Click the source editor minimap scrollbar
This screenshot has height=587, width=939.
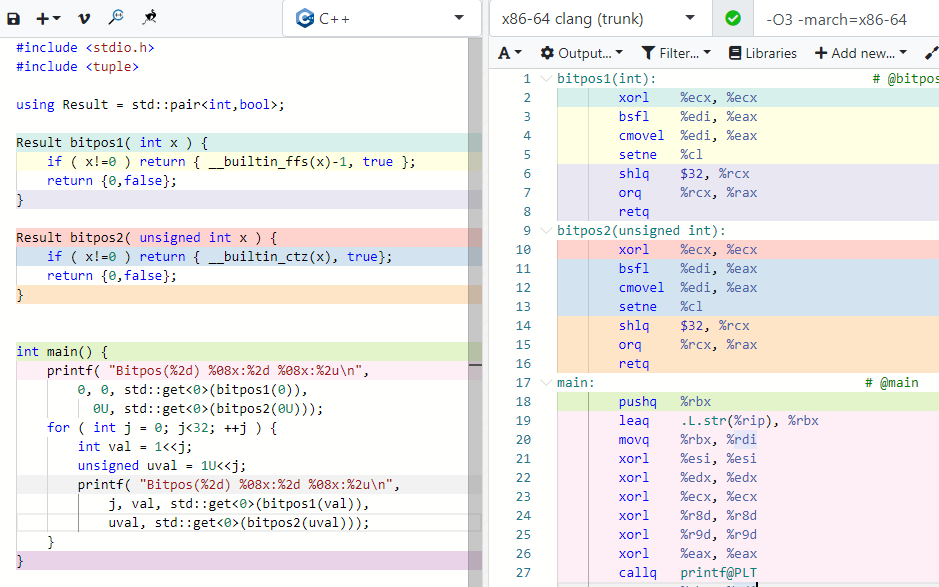[x=475, y=311]
